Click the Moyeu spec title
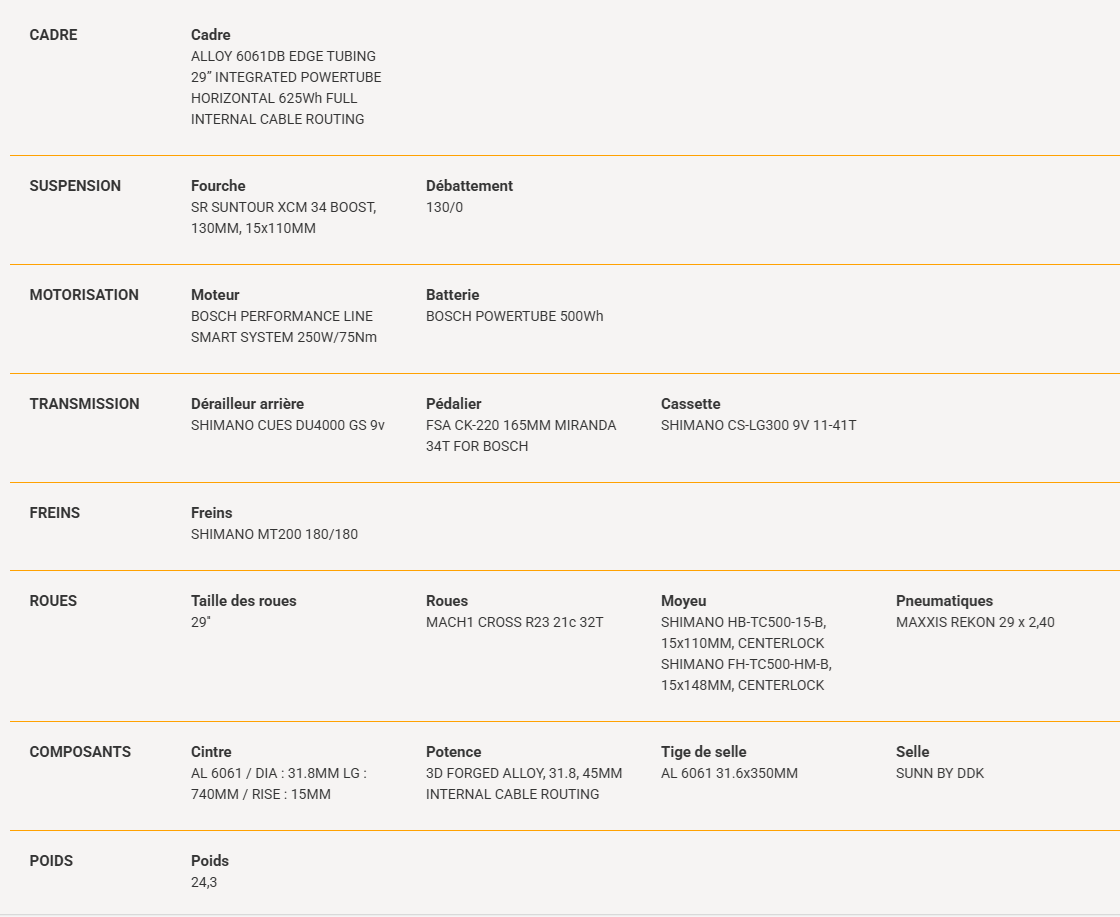Image resolution: width=1120 pixels, height=917 pixels. 684,601
